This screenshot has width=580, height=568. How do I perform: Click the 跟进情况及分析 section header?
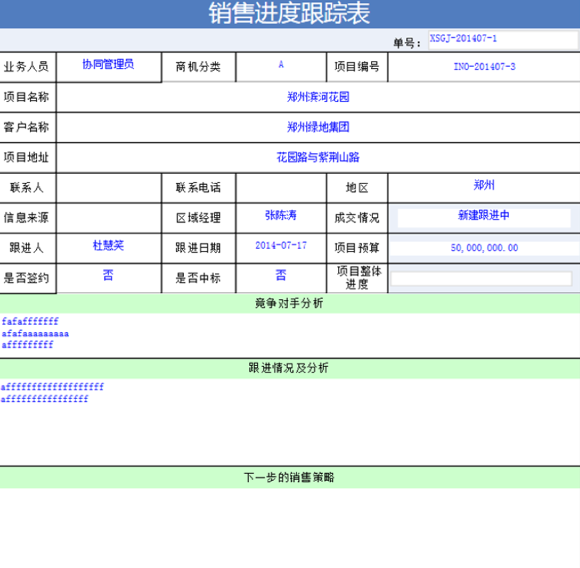(290, 368)
